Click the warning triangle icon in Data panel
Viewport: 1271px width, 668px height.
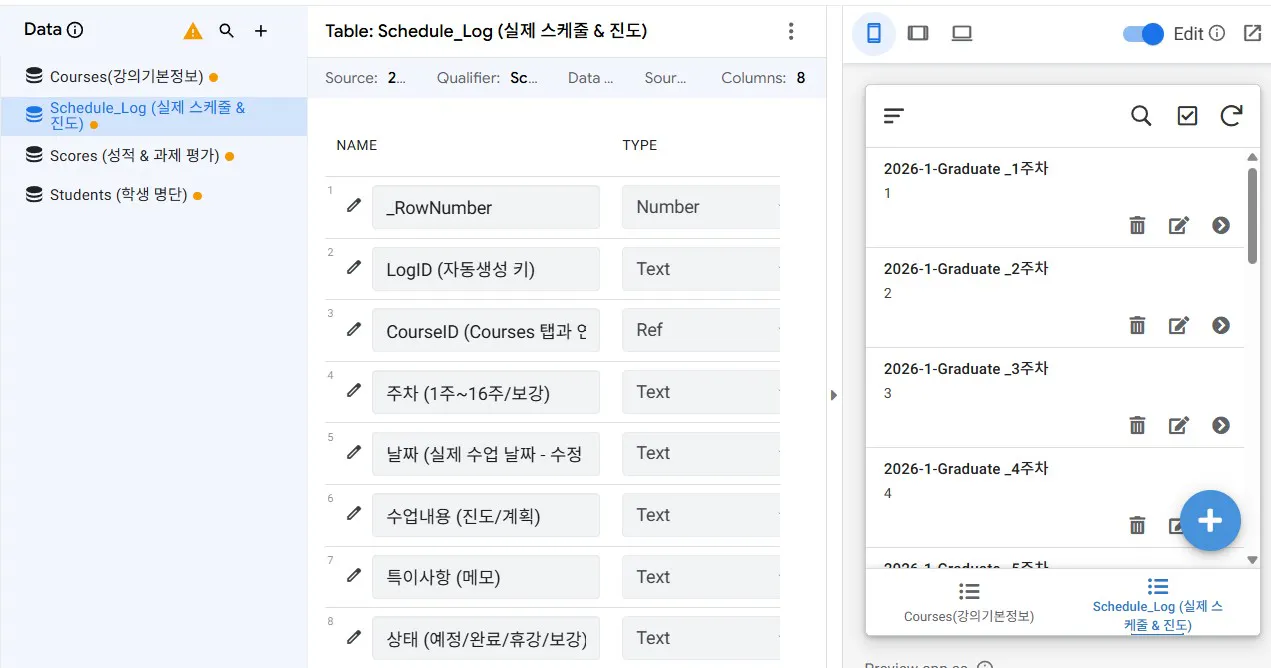(193, 31)
